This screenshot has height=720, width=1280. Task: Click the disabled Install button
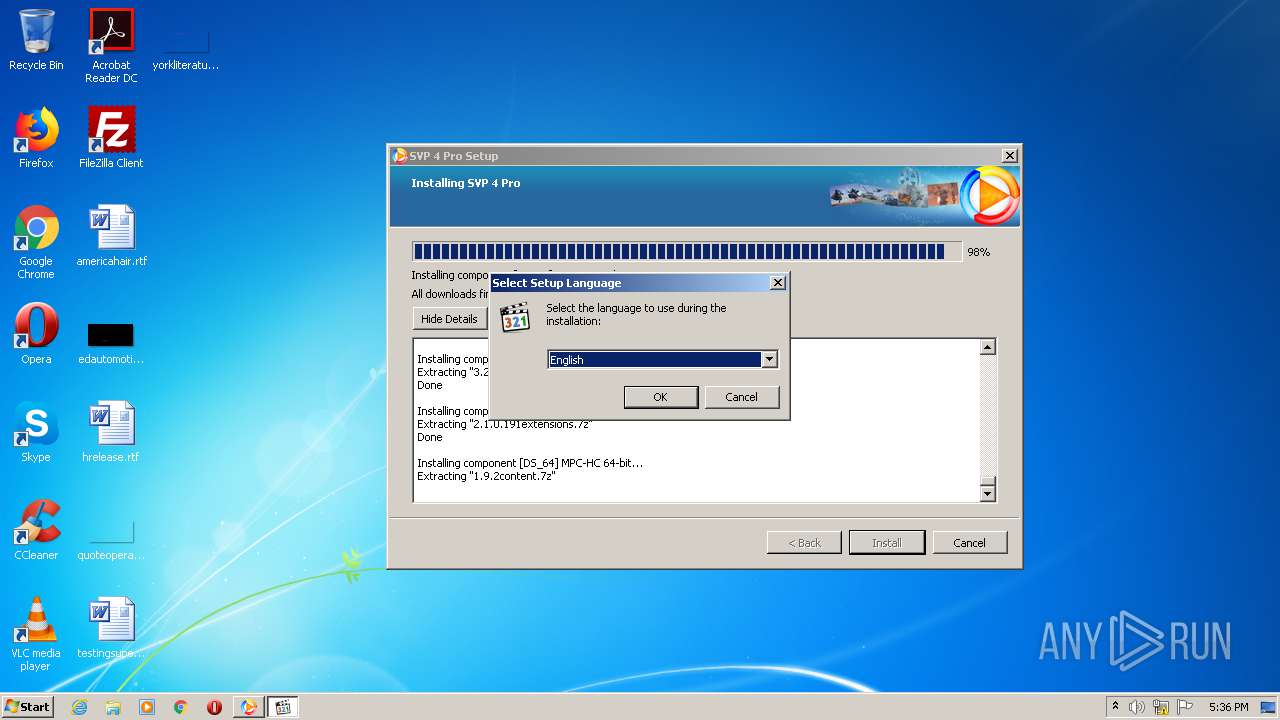pos(887,543)
